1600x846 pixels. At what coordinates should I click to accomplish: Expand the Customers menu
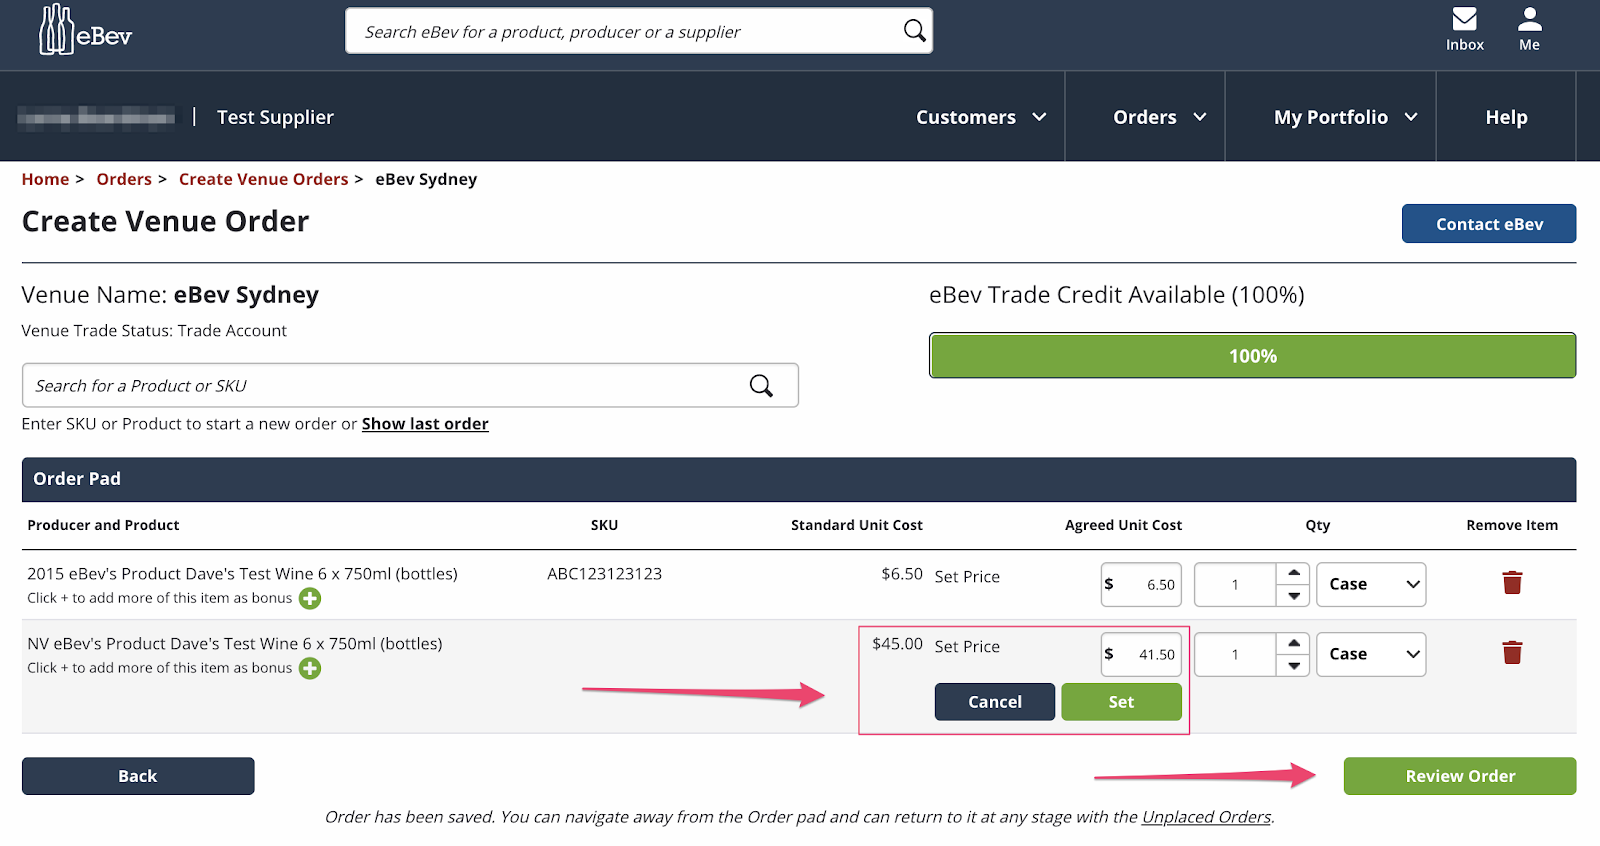click(981, 117)
